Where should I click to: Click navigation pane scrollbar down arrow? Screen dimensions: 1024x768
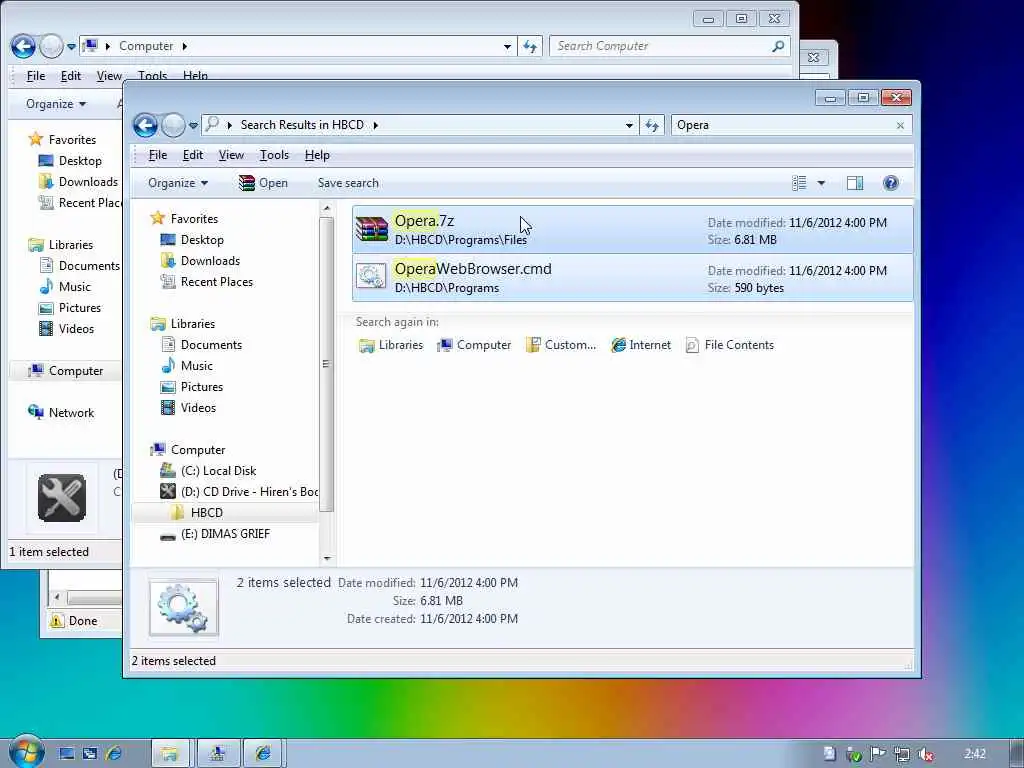tap(327, 558)
